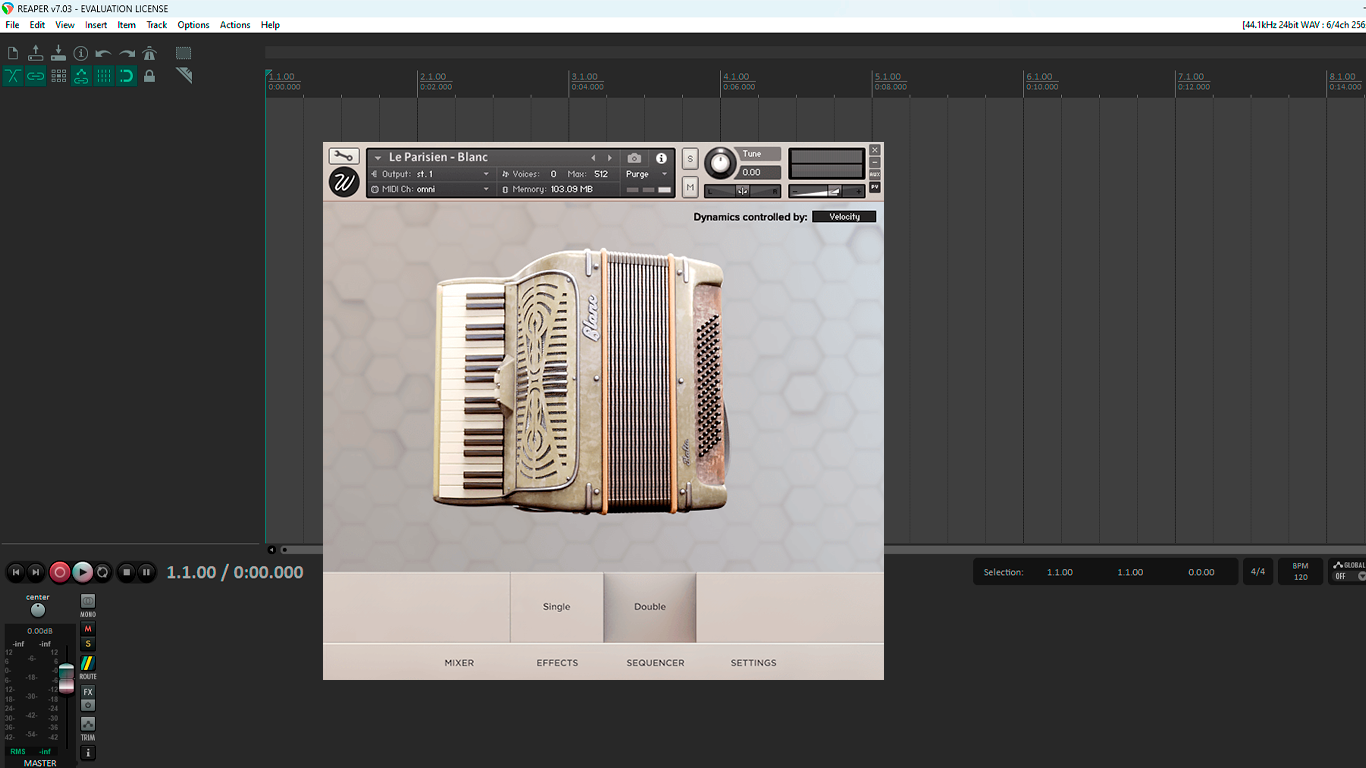Screen dimensions: 1366x768
Task: Toggle the locking padlock icon
Action: [x=149, y=76]
